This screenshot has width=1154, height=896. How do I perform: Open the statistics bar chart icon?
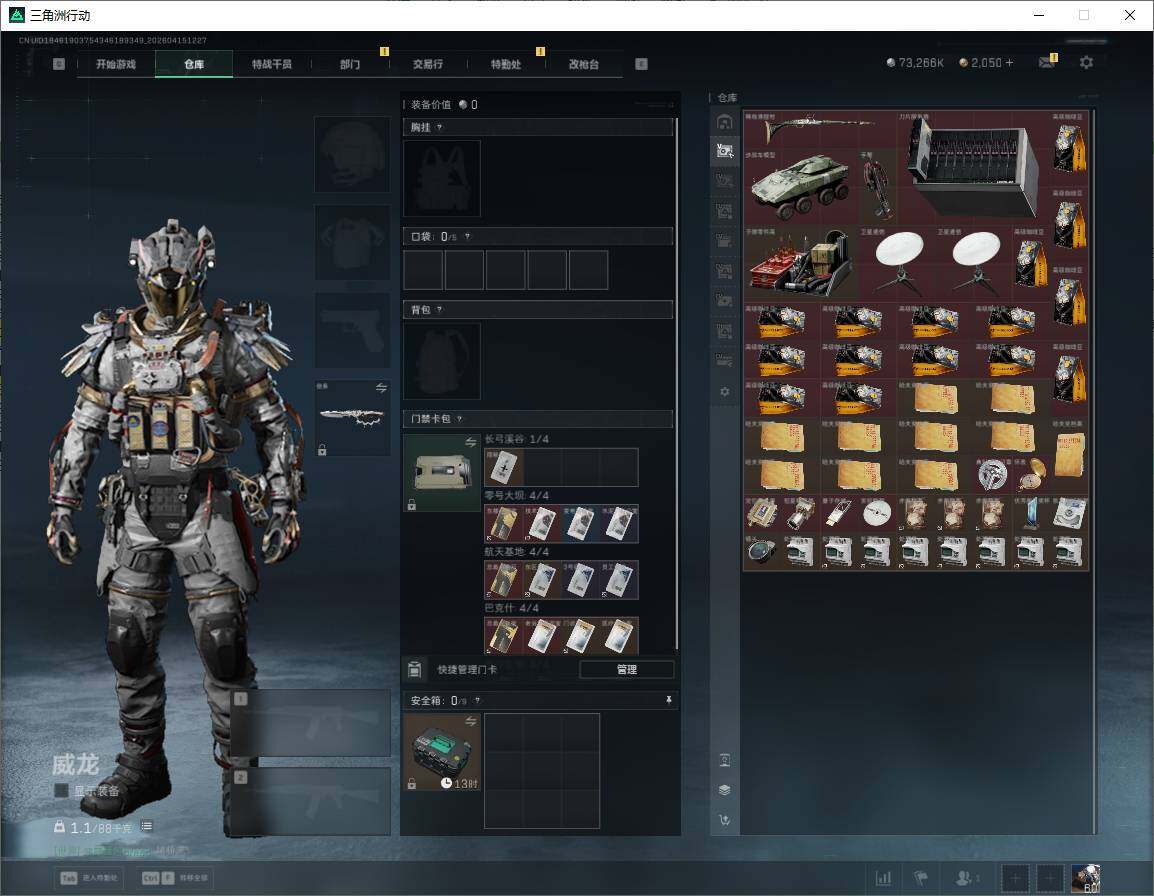click(883, 878)
